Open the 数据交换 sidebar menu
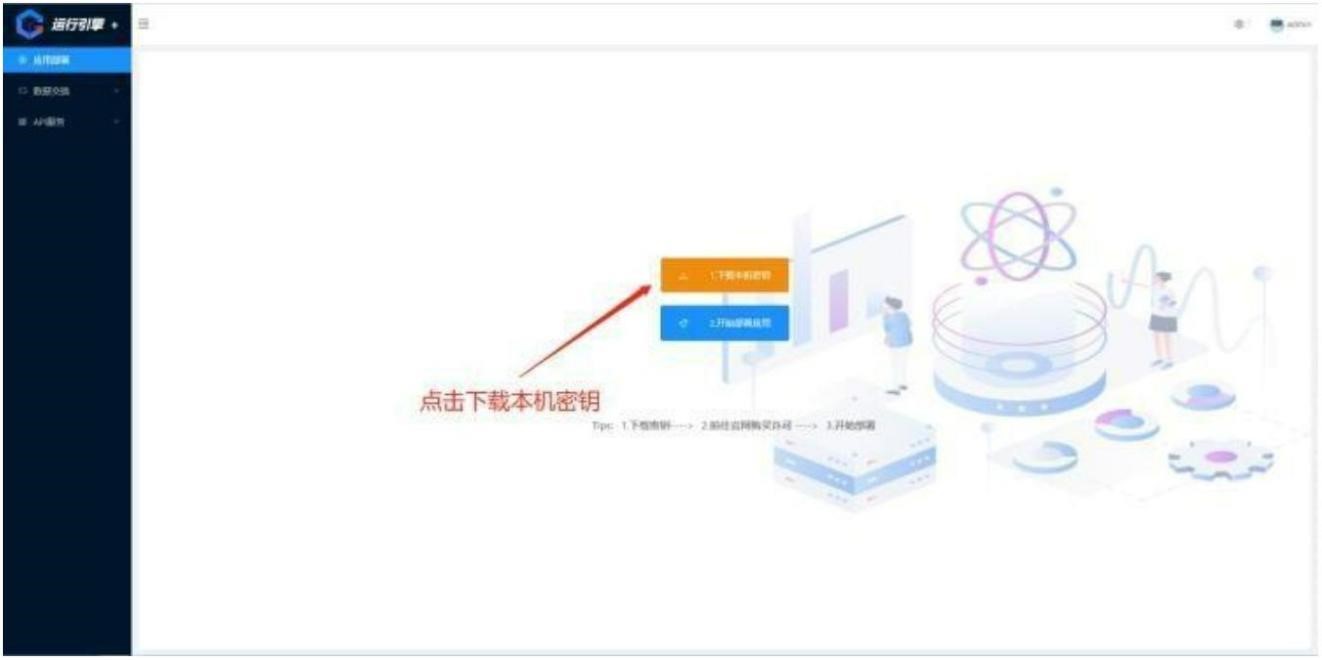Screen dimensions: 1322x660 [66, 91]
